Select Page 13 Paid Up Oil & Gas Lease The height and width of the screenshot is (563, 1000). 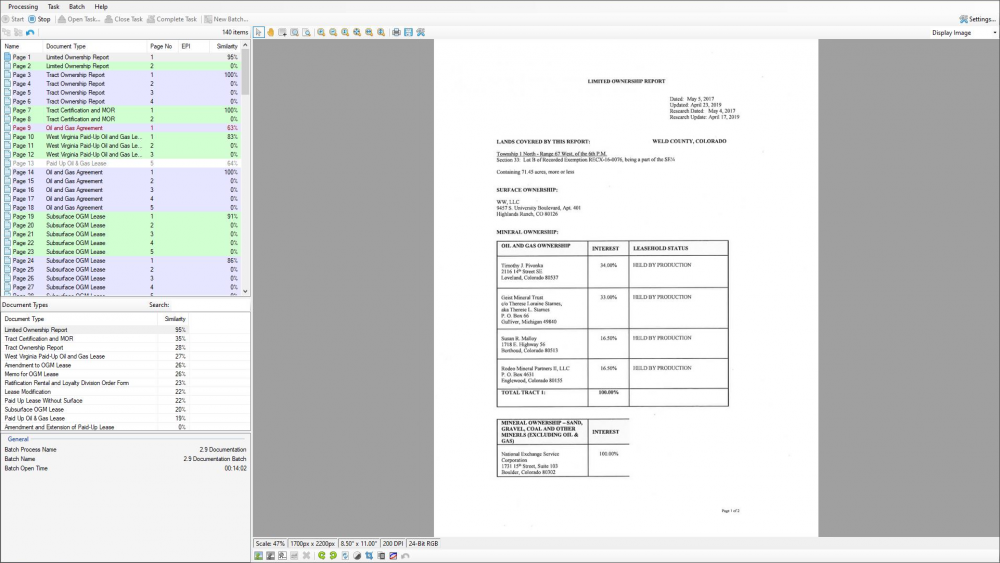click(121, 163)
